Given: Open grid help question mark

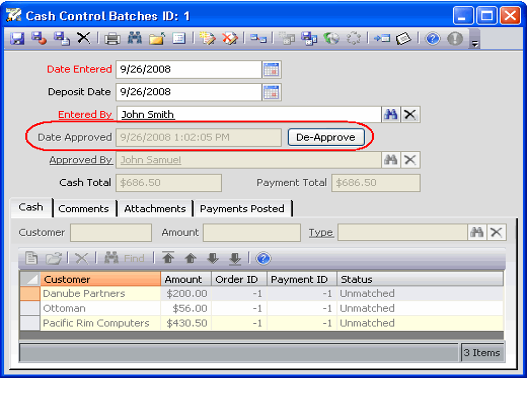Looking at the screenshot, I should pyautogui.click(x=263, y=259).
